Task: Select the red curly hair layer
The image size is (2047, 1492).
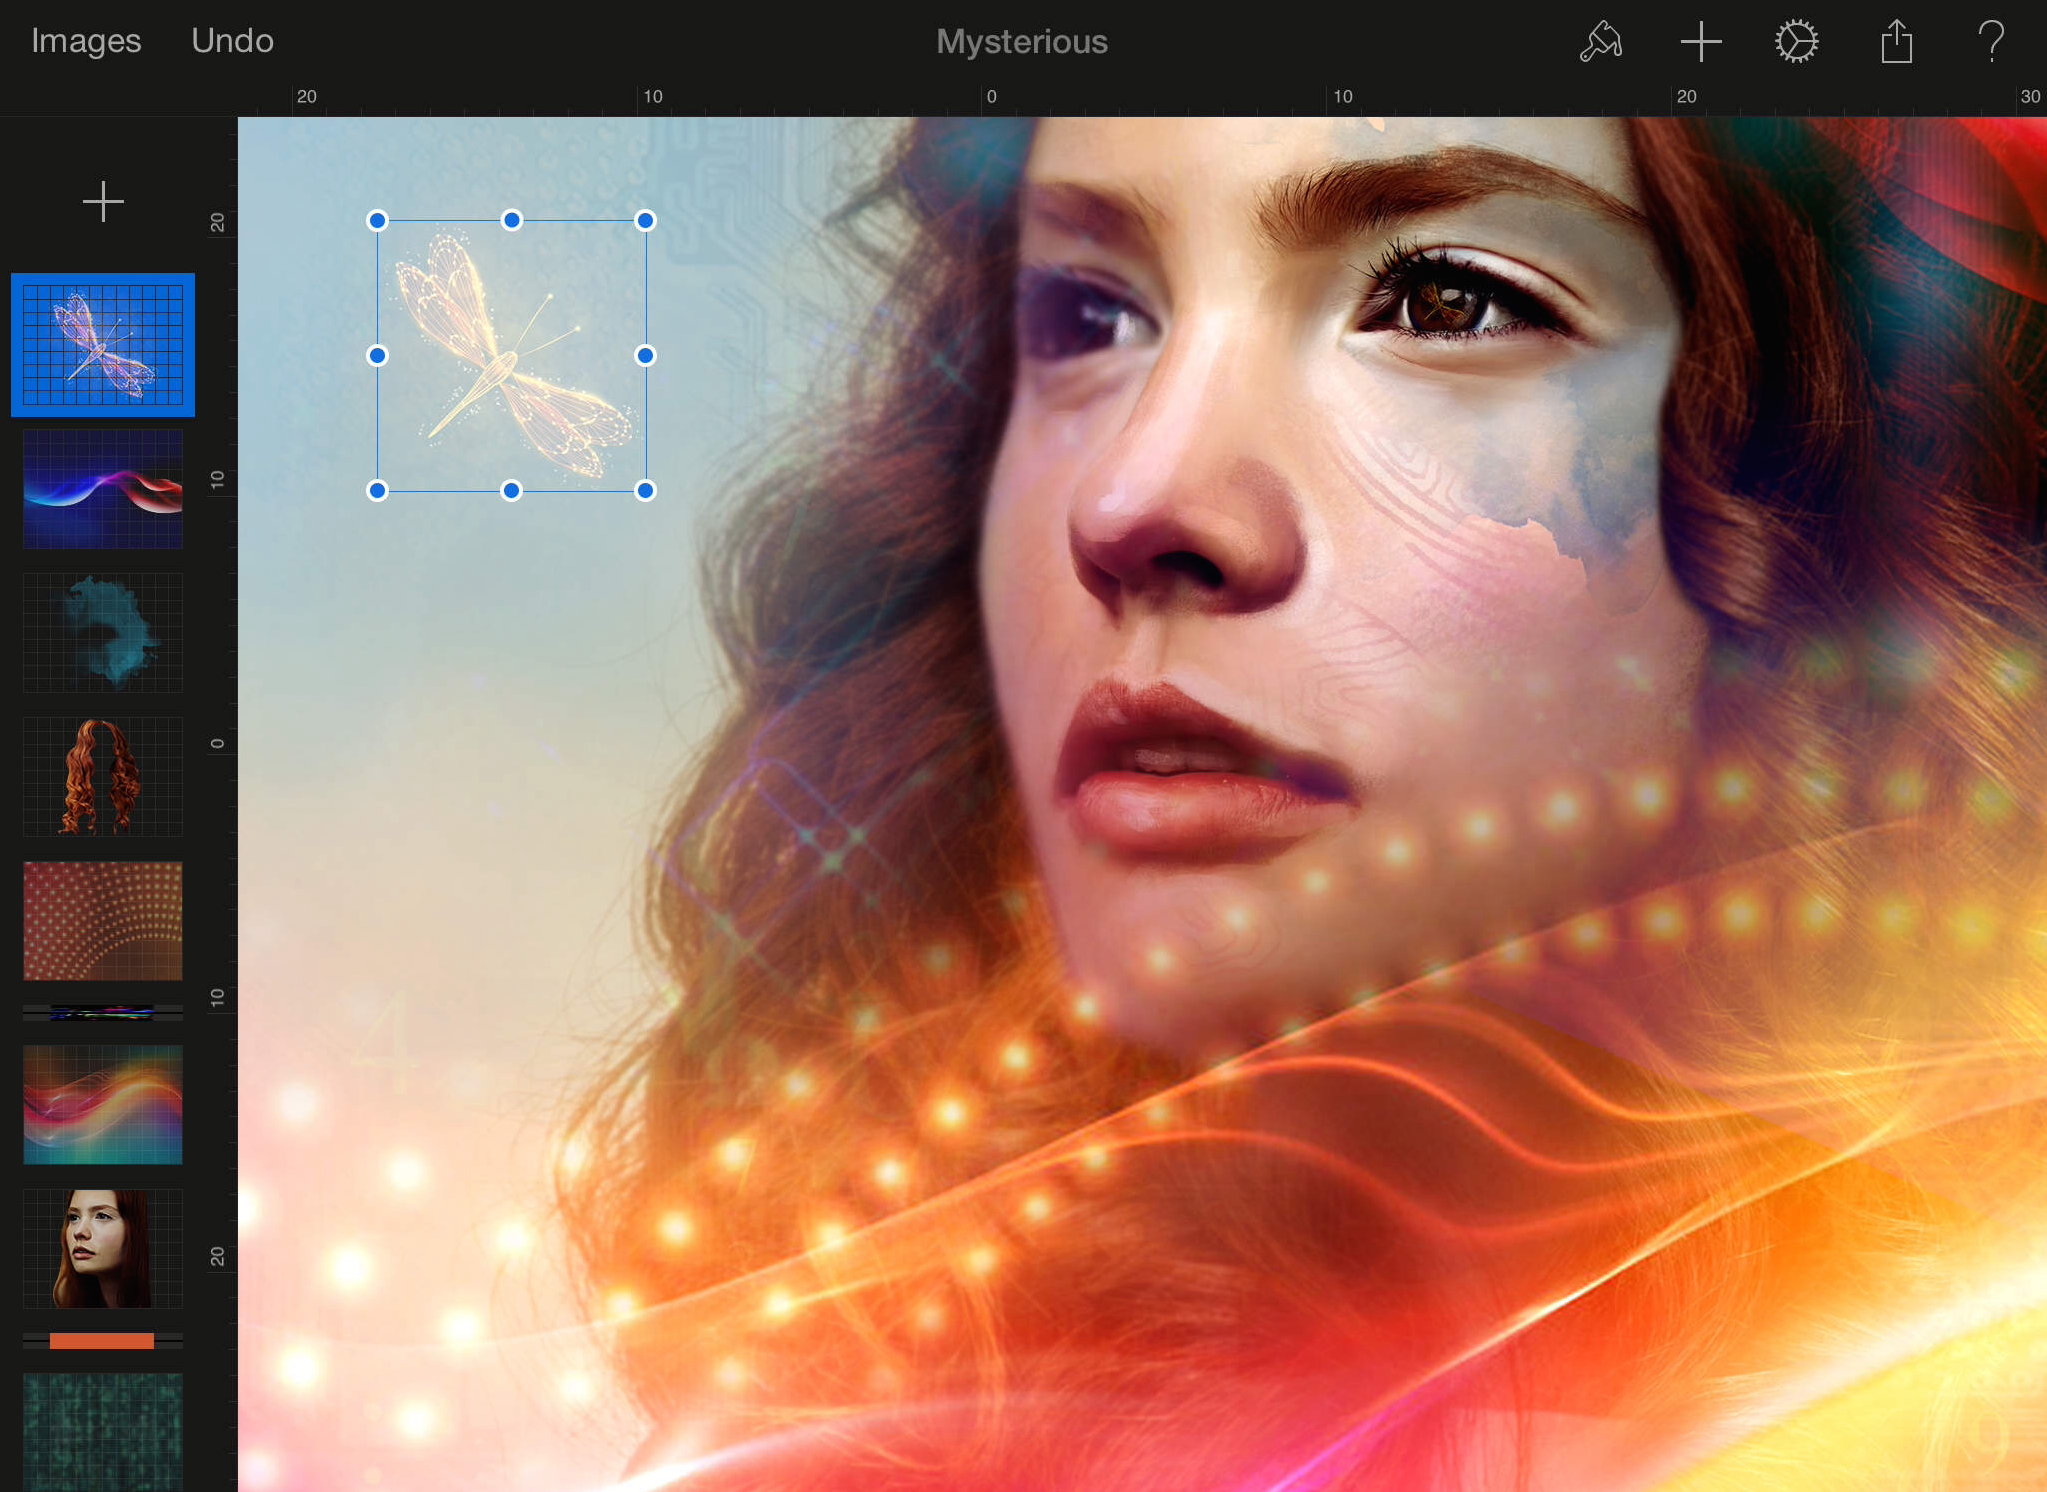Action: point(103,776)
